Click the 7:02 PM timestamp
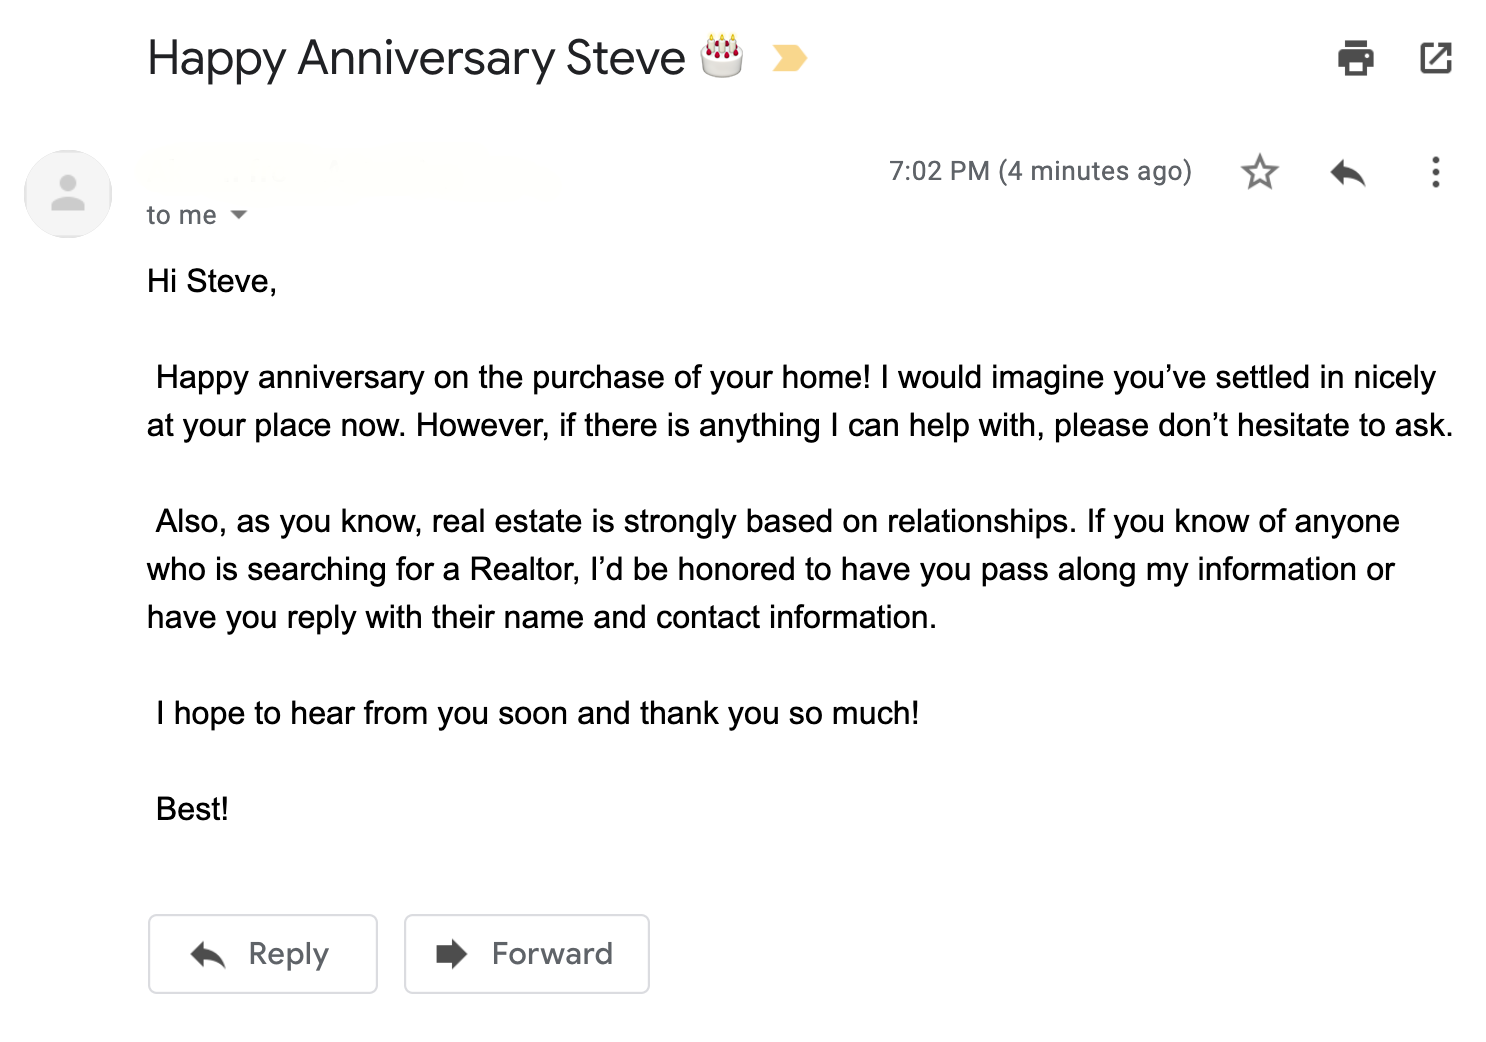 coord(1040,171)
